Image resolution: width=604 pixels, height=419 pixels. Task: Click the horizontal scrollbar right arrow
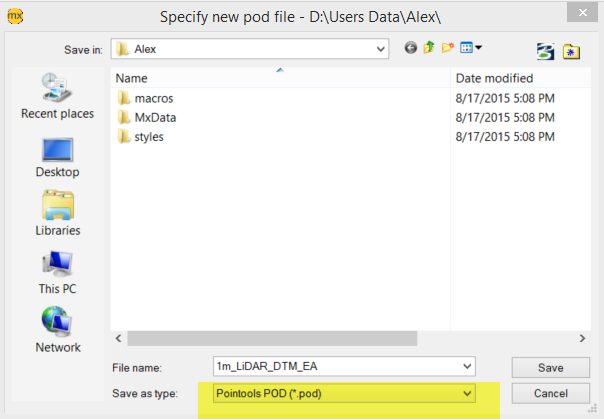(x=582, y=339)
